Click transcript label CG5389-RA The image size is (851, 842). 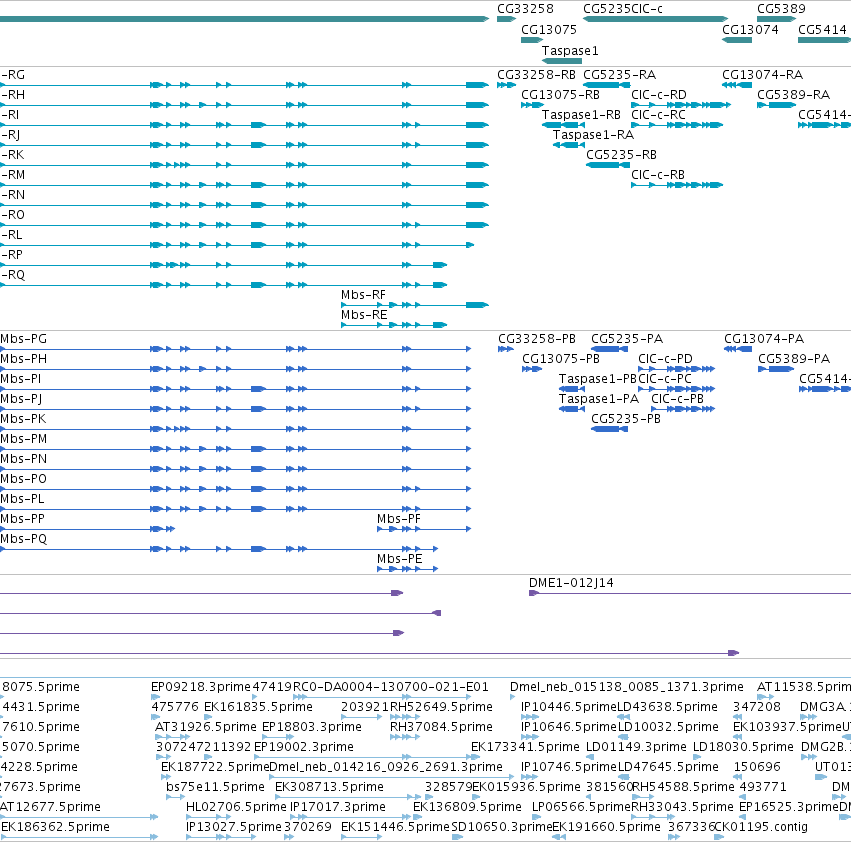pyautogui.click(x=793, y=94)
